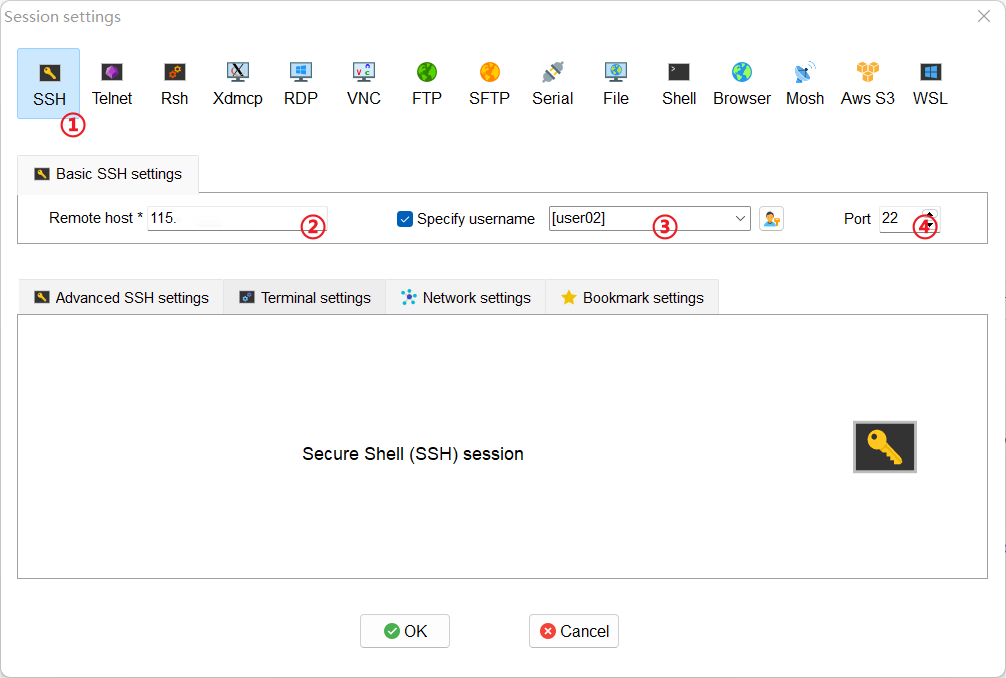Image resolution: width=1006 pixels, height=678 pixels.
Task: Open the Advanced SSH settings tab
Action: coord(121,298)
